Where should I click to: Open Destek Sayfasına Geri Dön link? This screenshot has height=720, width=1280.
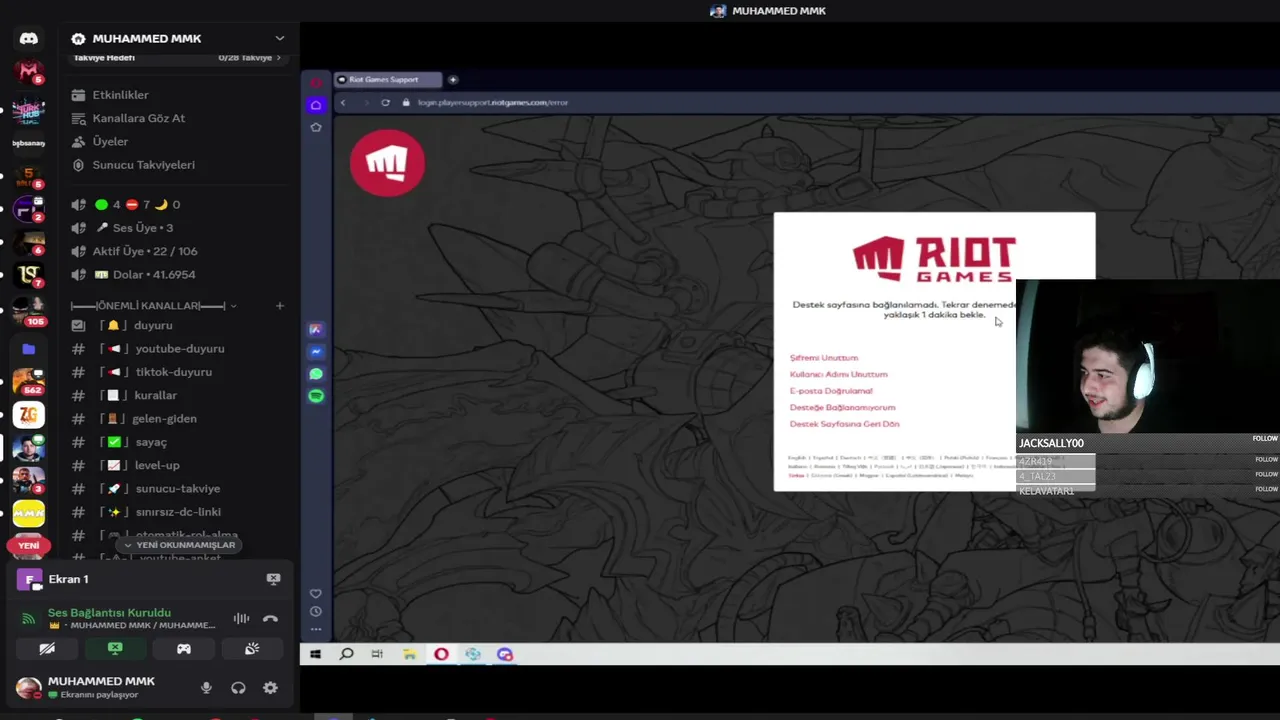point(844,424)
